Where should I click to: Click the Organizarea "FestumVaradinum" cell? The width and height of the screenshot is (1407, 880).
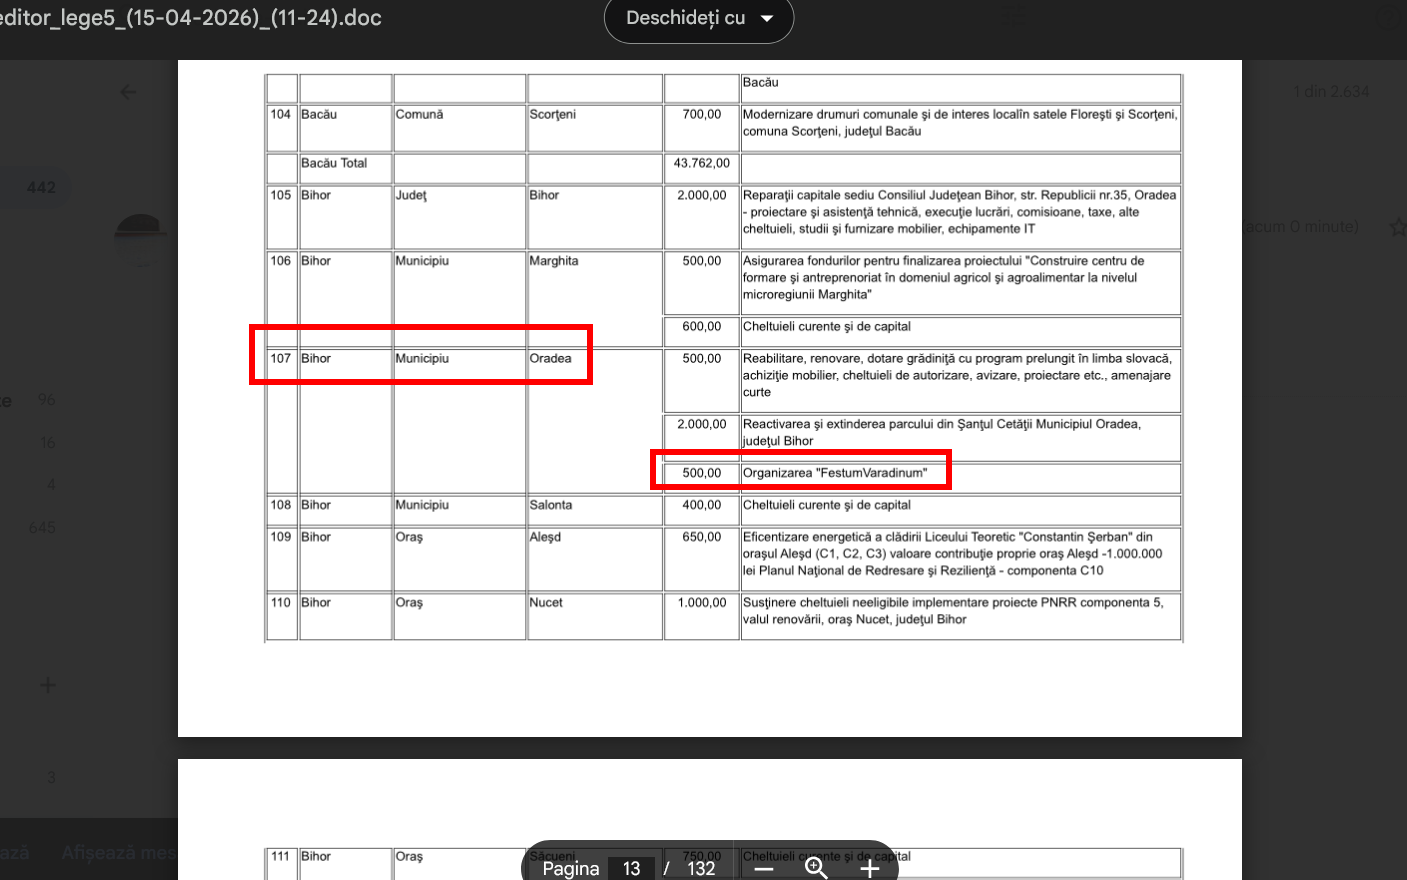click(x=835, y=473)
